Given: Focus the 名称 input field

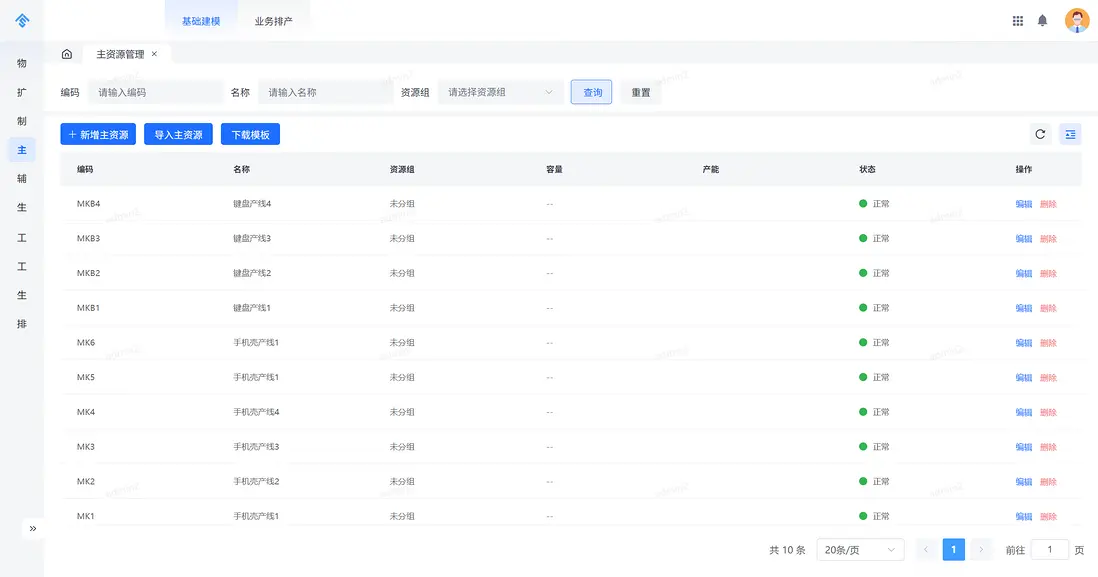Looking at the screenshot, I should tap(326, 92).
